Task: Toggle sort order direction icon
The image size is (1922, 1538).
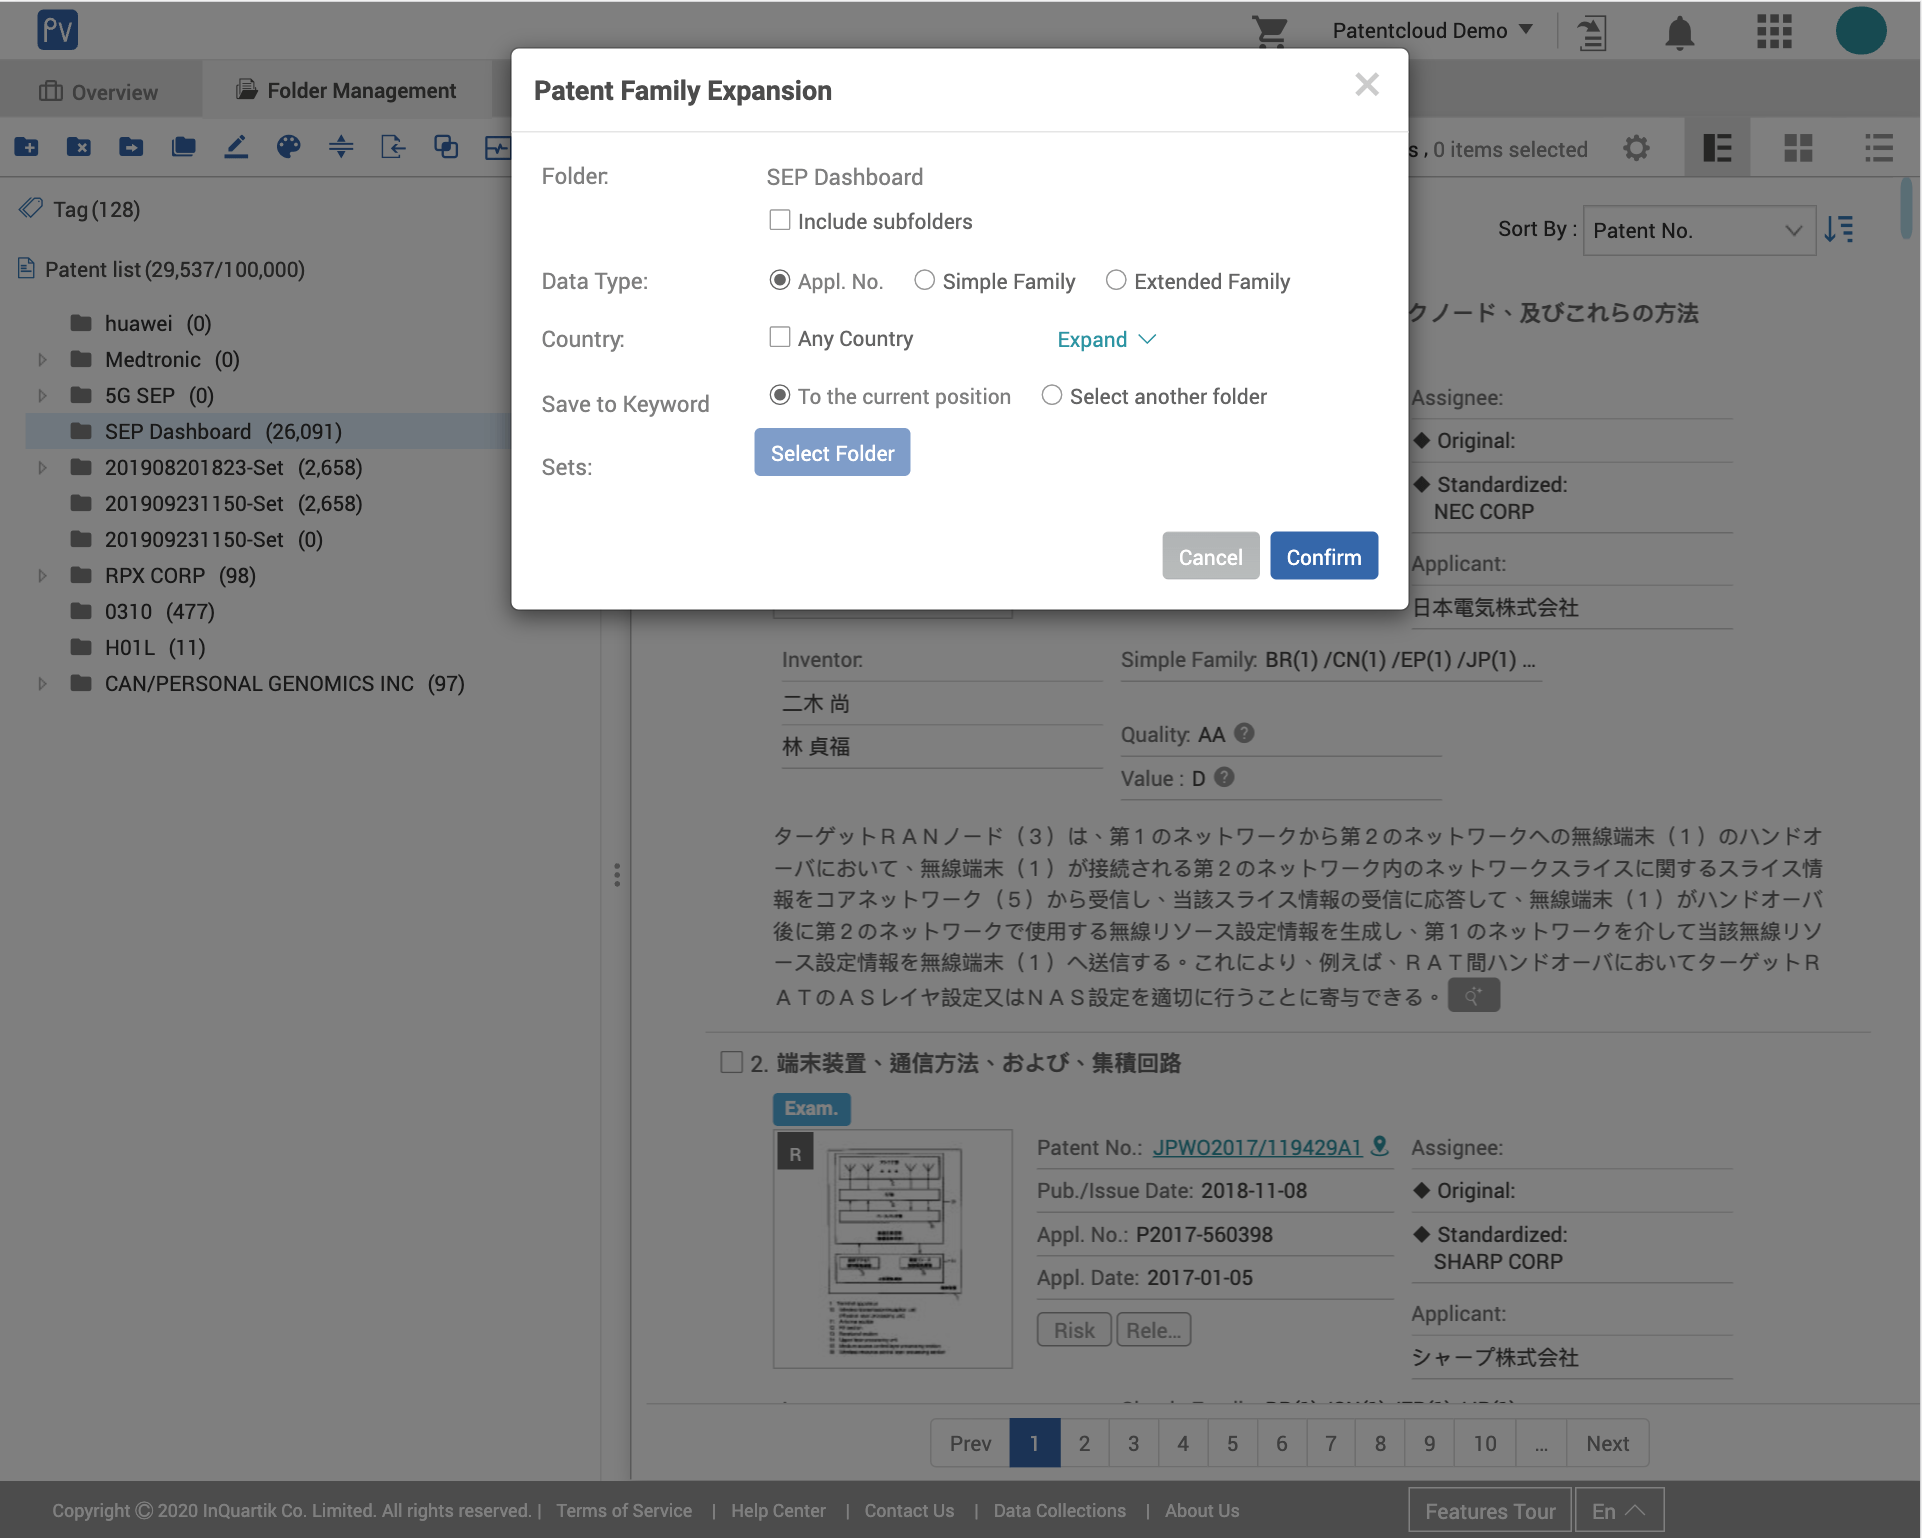Action: pyautogui.click(x=1839, y=230)
